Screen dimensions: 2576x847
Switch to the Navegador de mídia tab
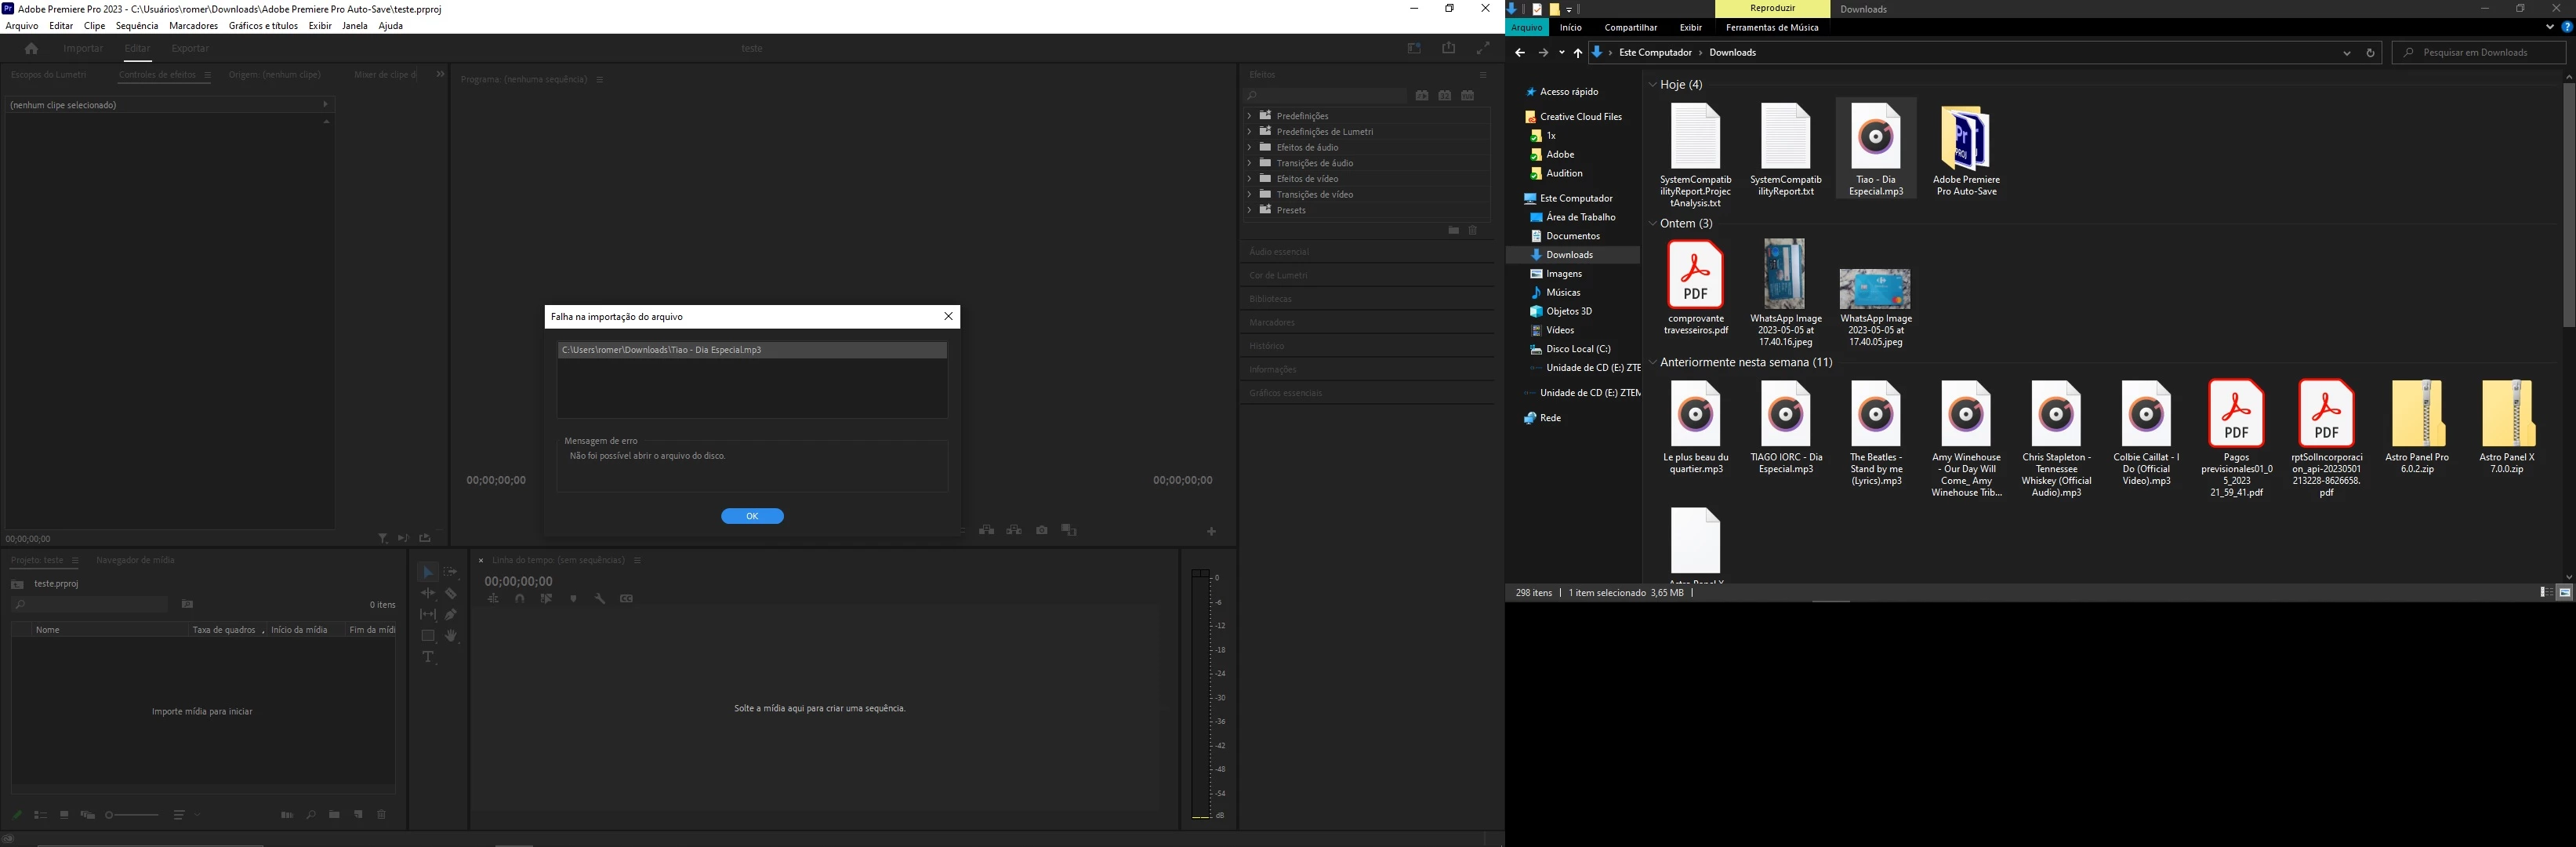[x=135, y=560]
